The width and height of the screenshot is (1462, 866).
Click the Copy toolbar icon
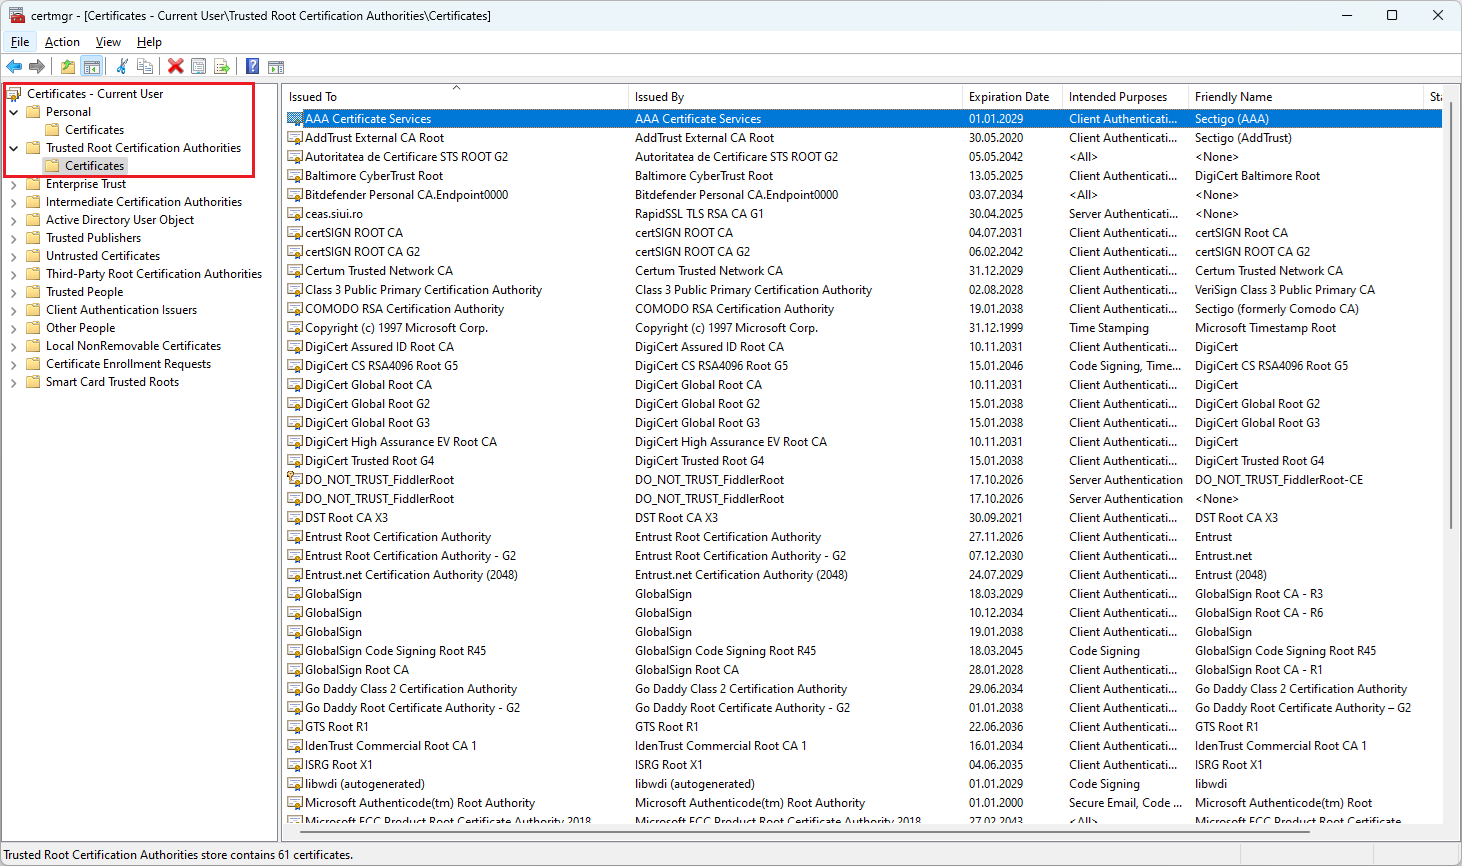pos(145,67)
